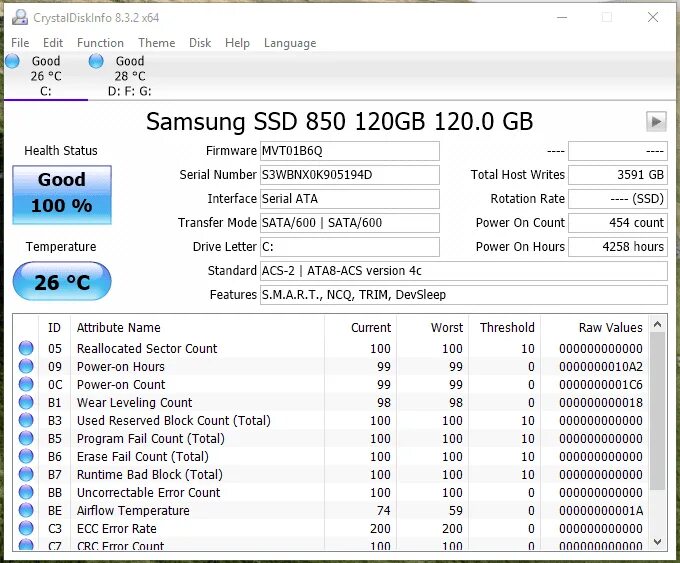Click status orb for Erase Fail Count
The image size is (680, 563).
coord(26,456)
